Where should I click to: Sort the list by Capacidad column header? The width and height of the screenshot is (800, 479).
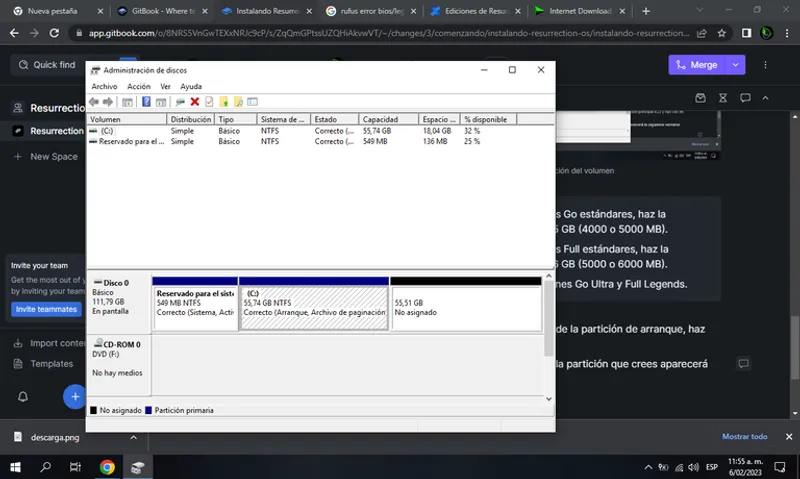click(x=388, y=119)
